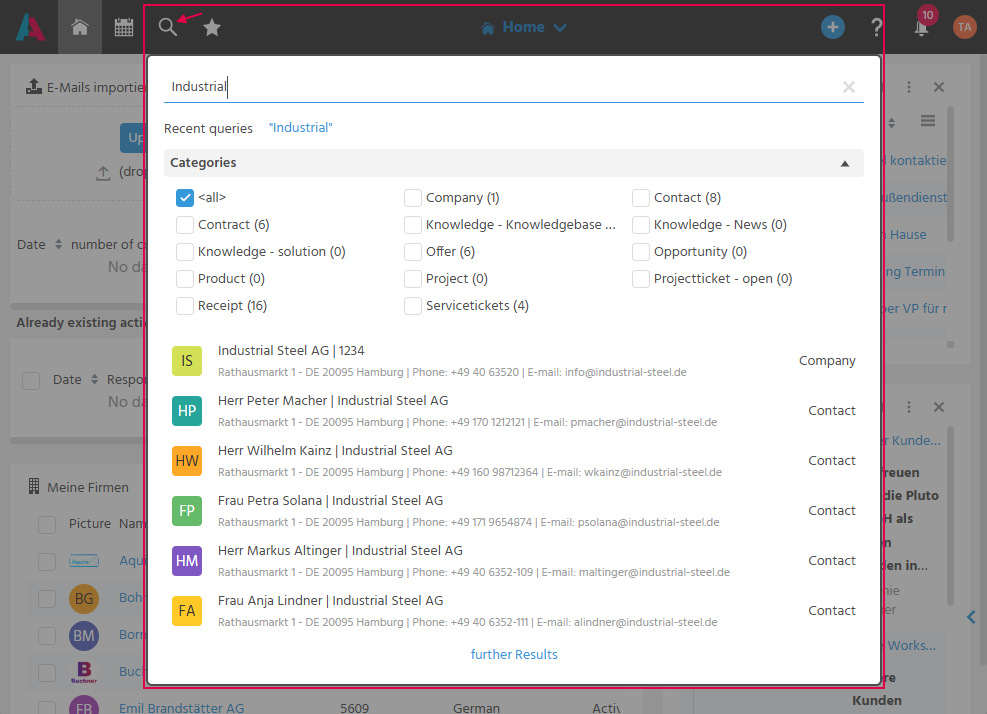The image size is (987, 714).
Task: Check the Receipt (16) category
Action: pos(185,306)
